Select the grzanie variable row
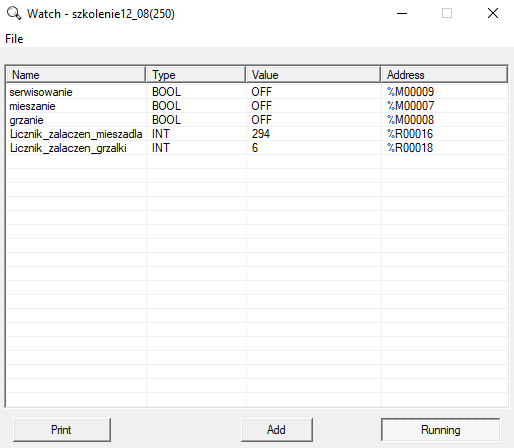 click(x=257, y=120)
